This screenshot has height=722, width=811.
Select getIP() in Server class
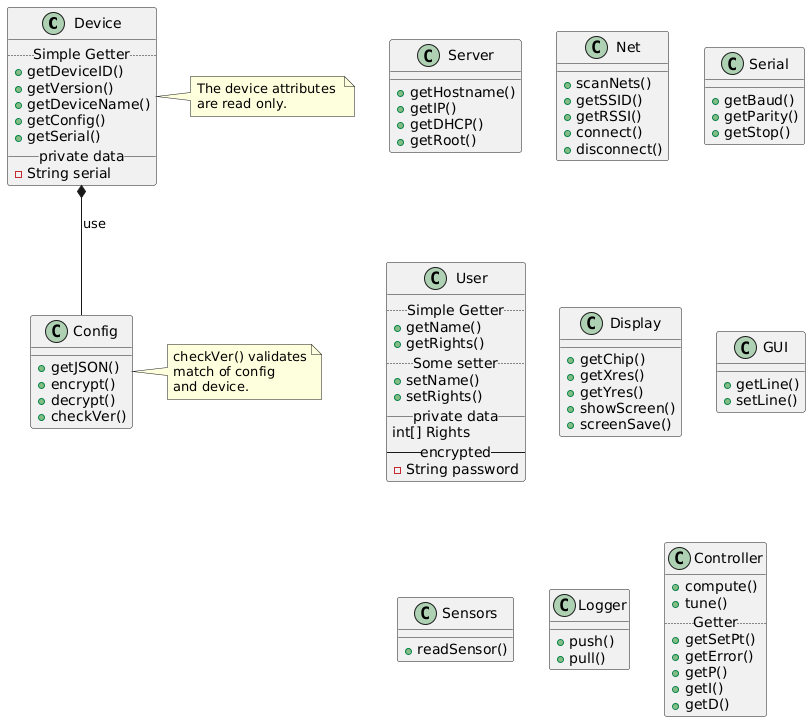coord(433,109)
